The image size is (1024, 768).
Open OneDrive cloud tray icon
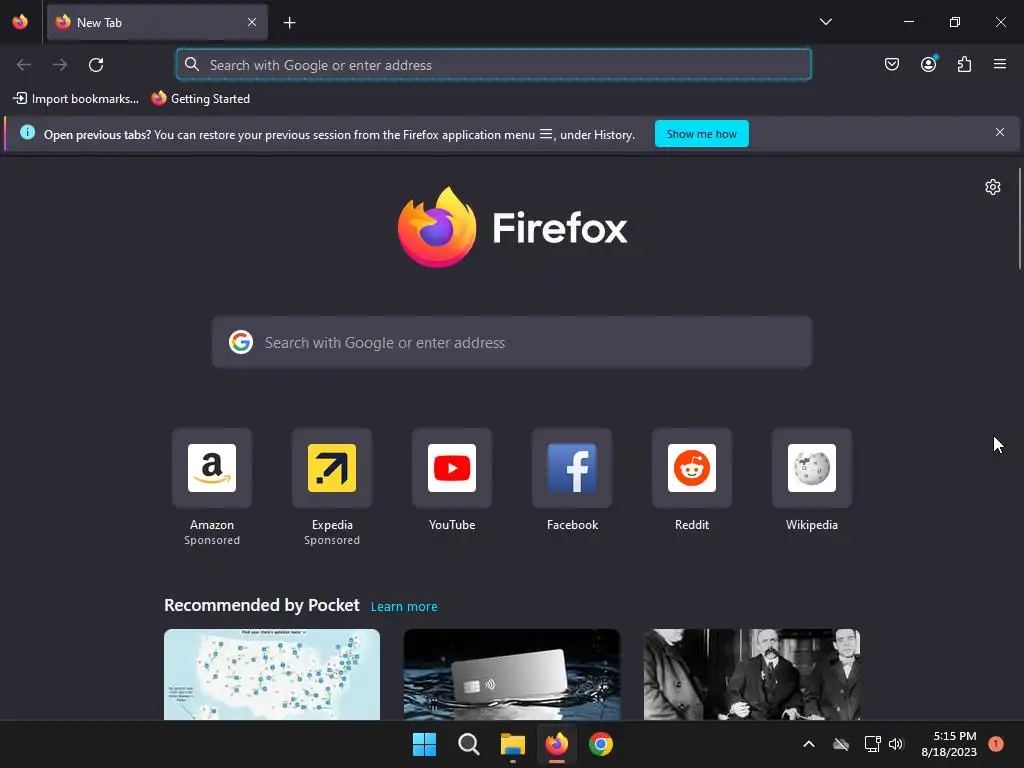coord(841,744)
